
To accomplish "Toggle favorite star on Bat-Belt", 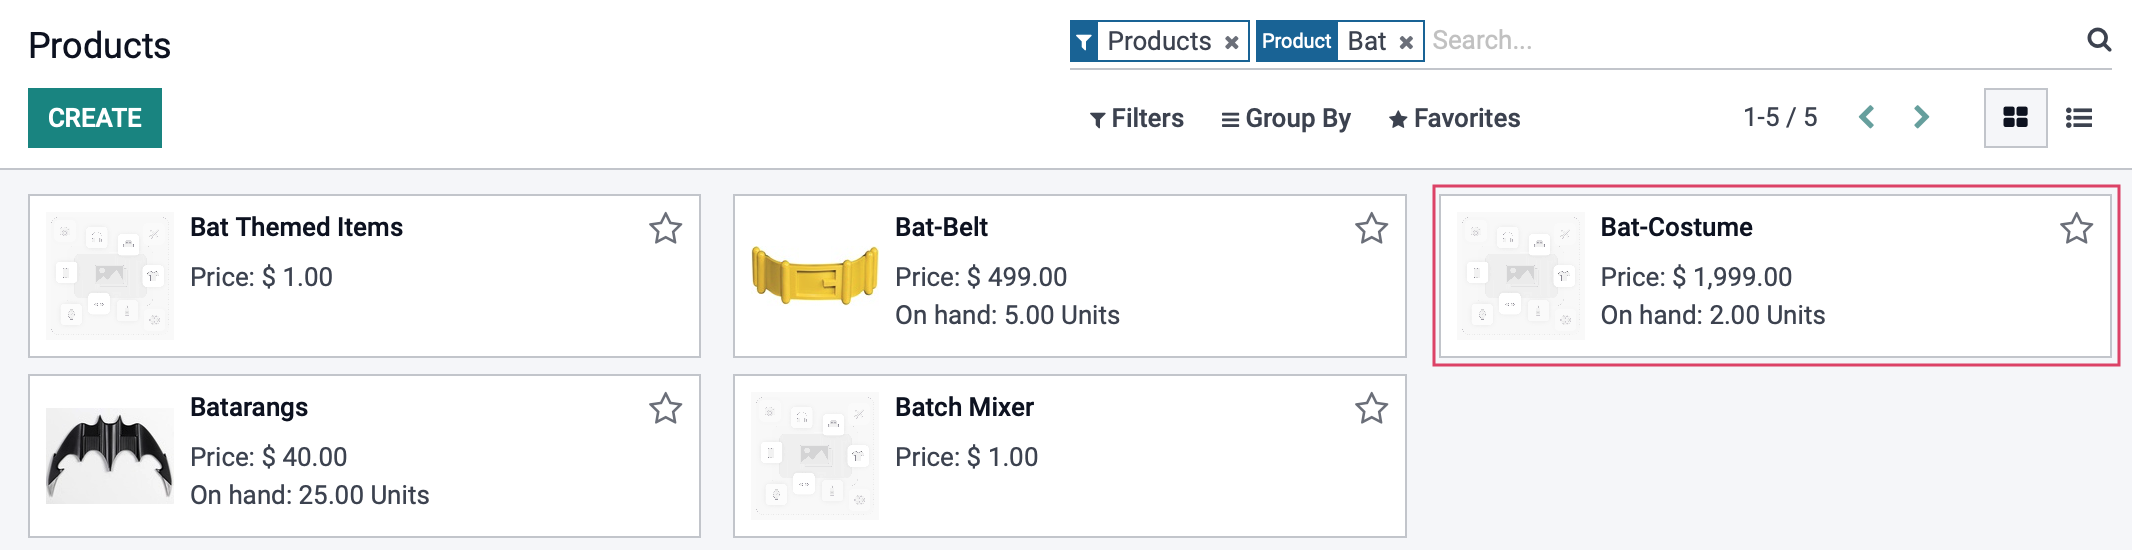I will pyautogui.click(x=1371, y=229).
